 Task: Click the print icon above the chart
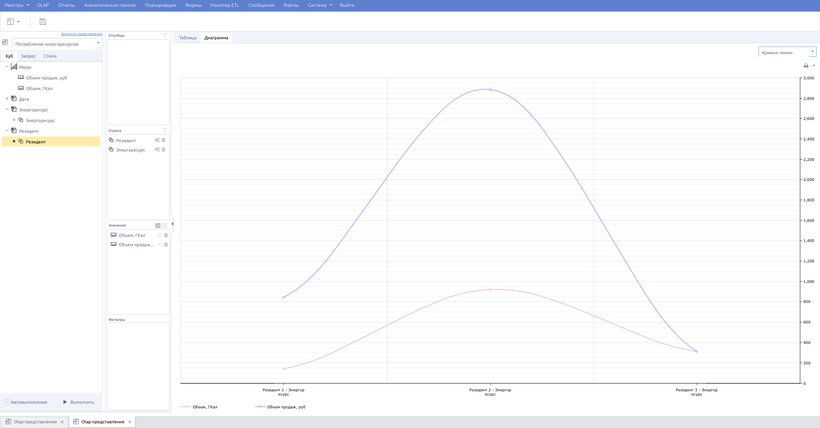806,66
